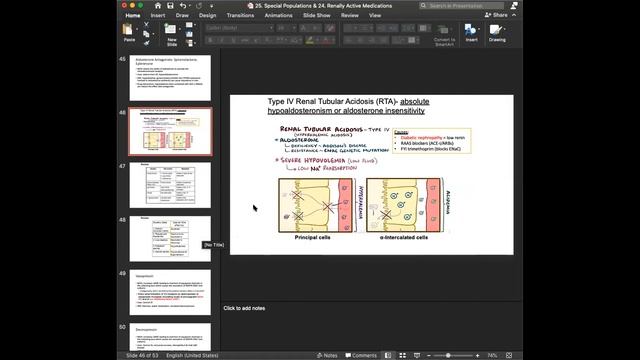Switch to Normal view icon

pyautogui.click(x=388, y=356)
